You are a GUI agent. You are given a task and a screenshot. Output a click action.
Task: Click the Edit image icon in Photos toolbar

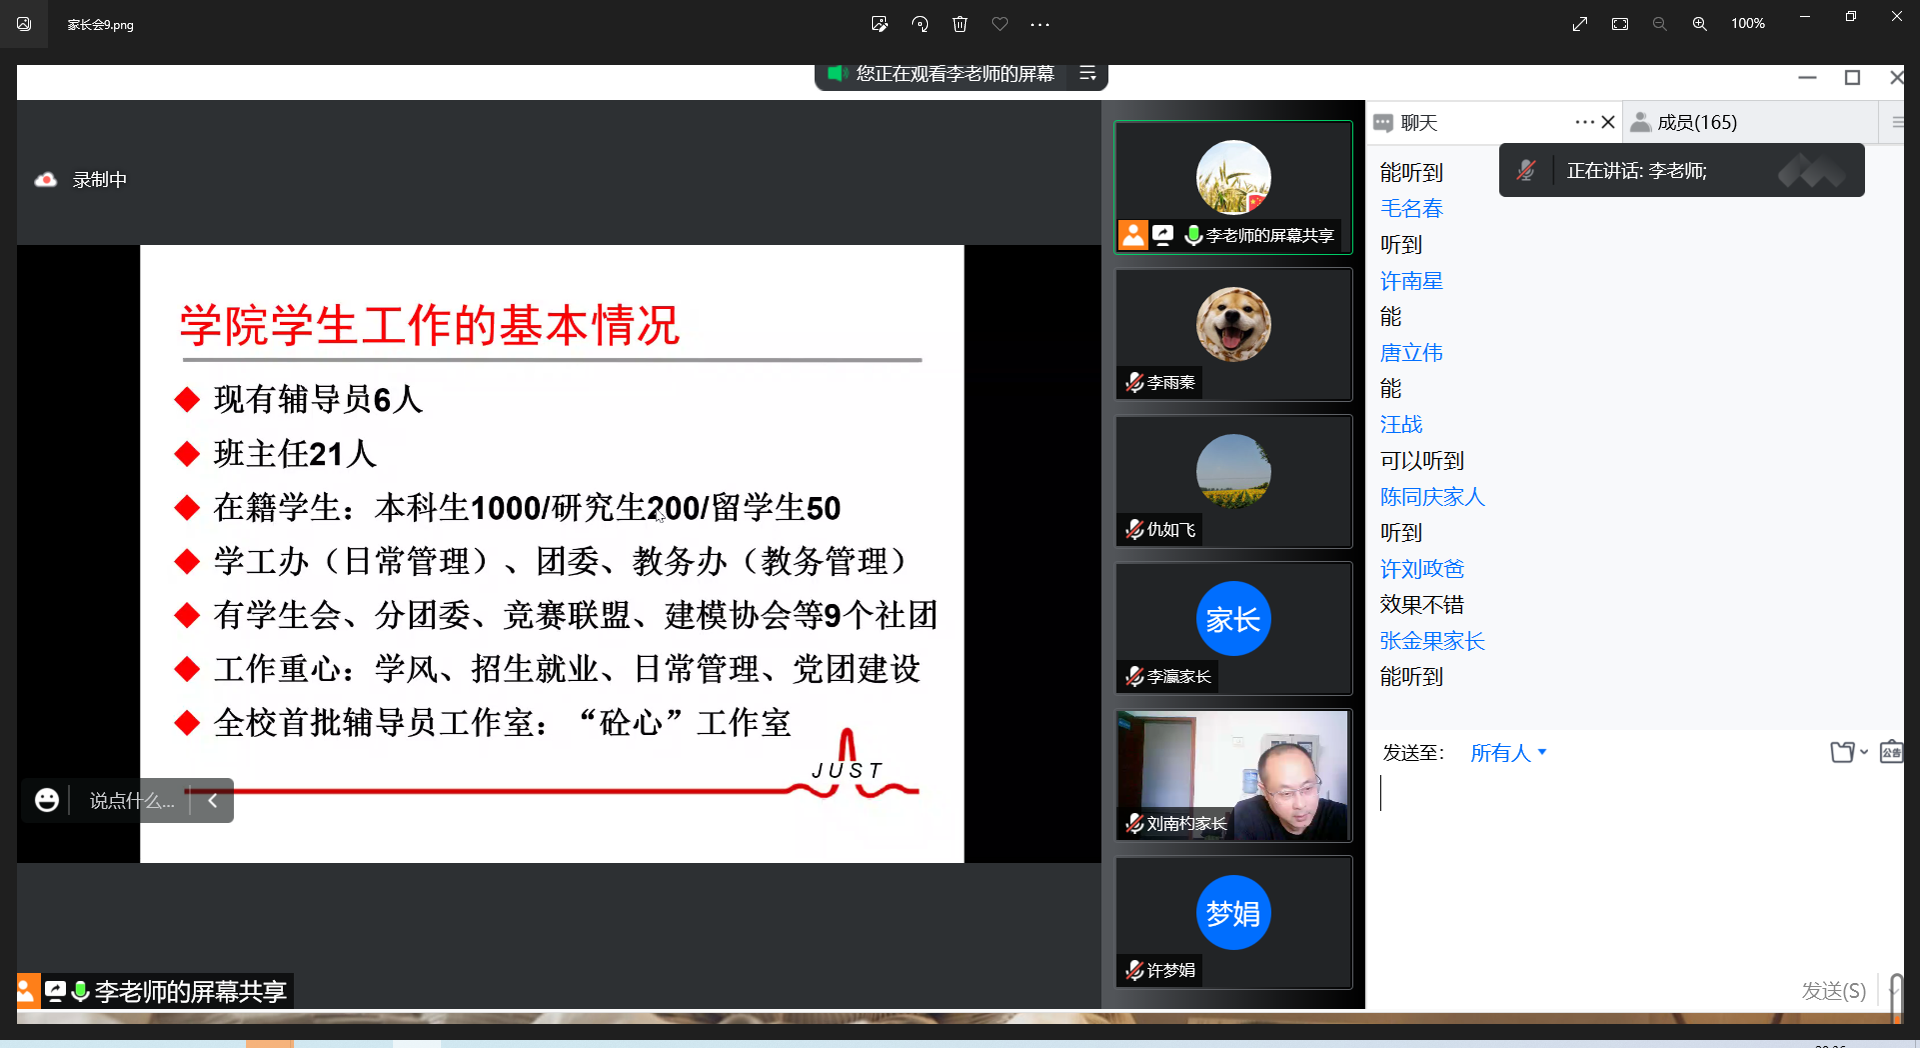pyautogui.click(x=879, y=24)
